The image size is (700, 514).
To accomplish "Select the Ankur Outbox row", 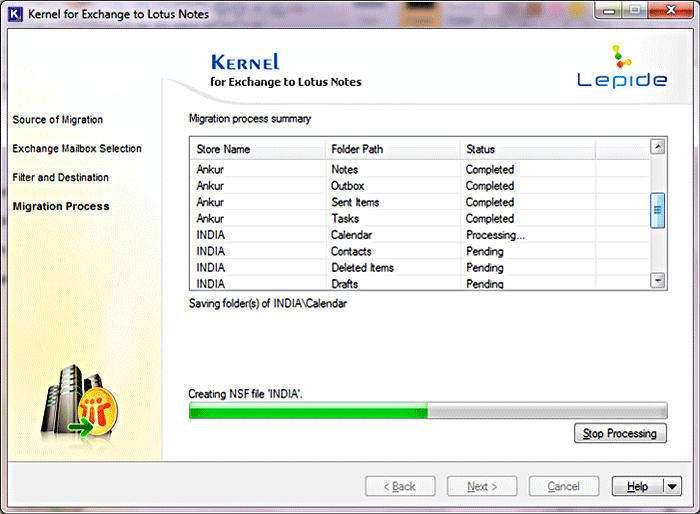I will pos(420,186).
